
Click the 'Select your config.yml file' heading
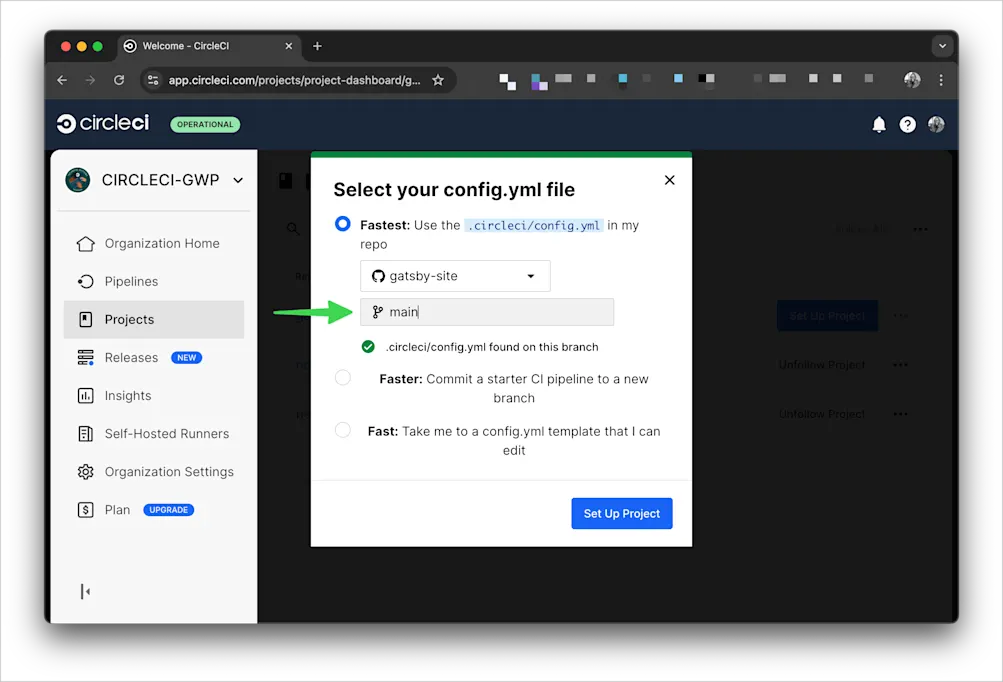454,189
